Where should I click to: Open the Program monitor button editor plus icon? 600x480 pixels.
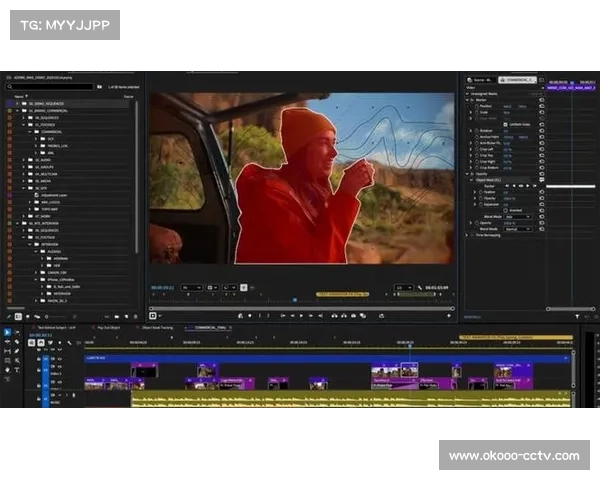(449, 316)
